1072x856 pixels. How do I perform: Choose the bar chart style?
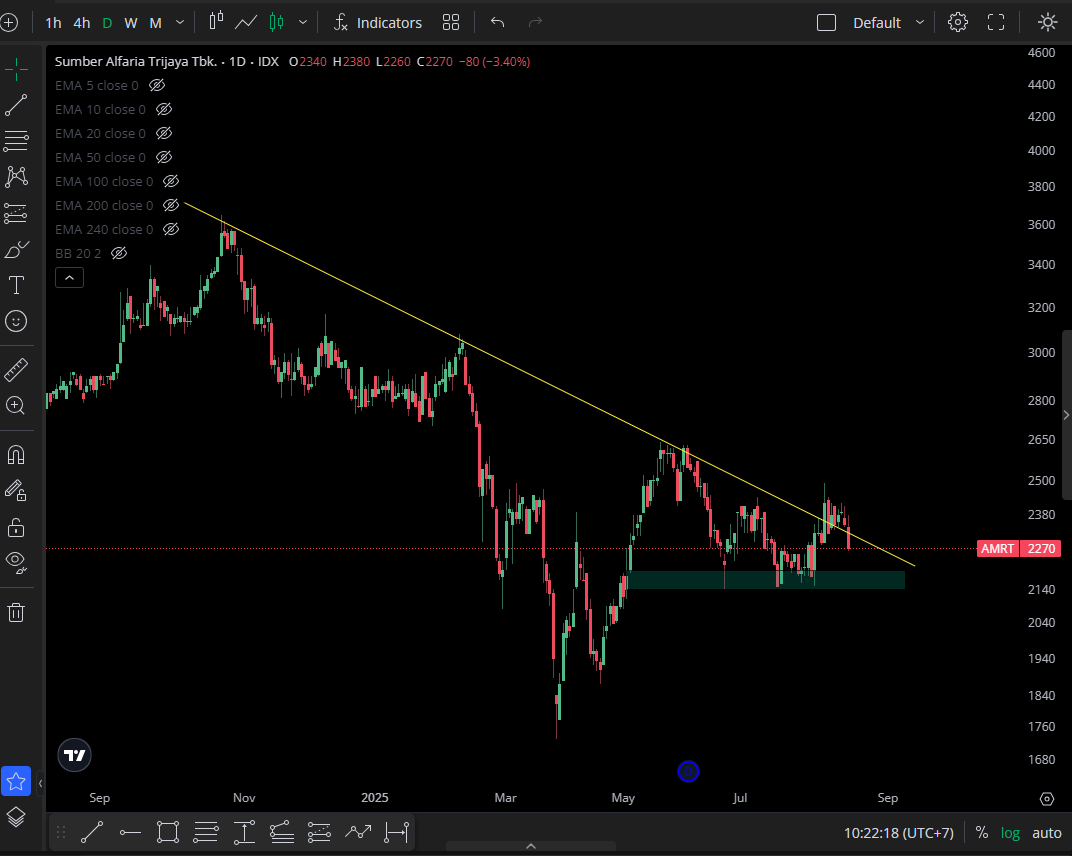(216, 22)
